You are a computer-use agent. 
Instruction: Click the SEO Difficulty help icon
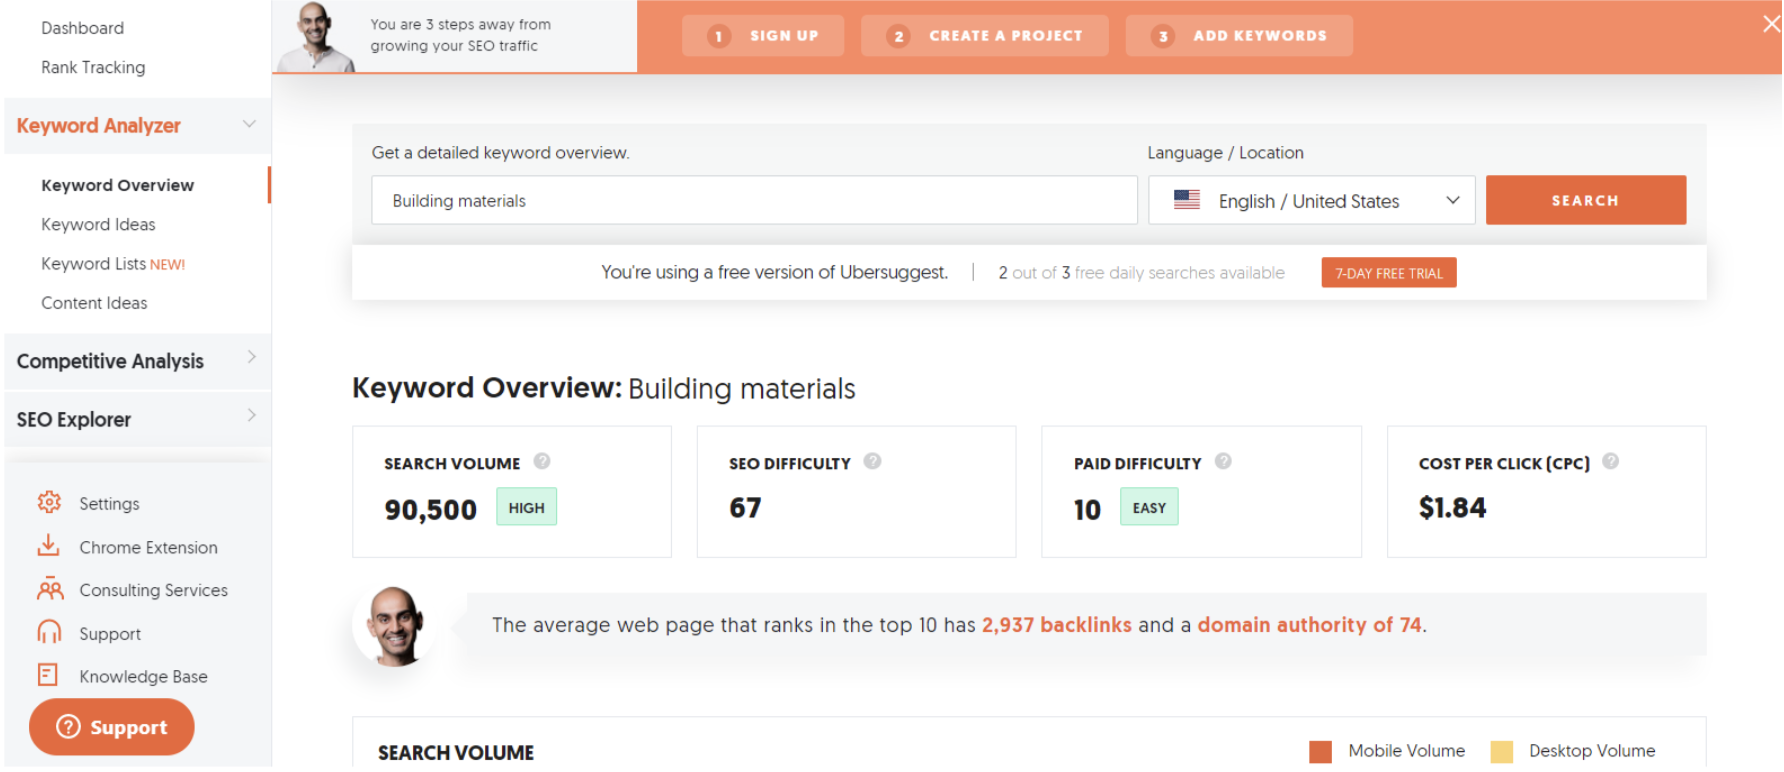point(872,462)
